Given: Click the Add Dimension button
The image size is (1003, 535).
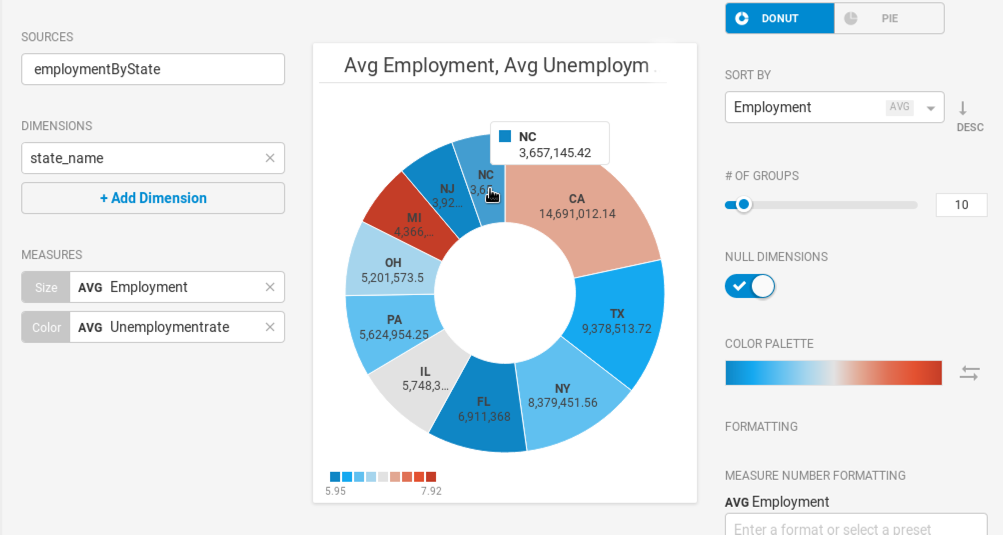Looking at the screenshot, I should coord(153,198).
